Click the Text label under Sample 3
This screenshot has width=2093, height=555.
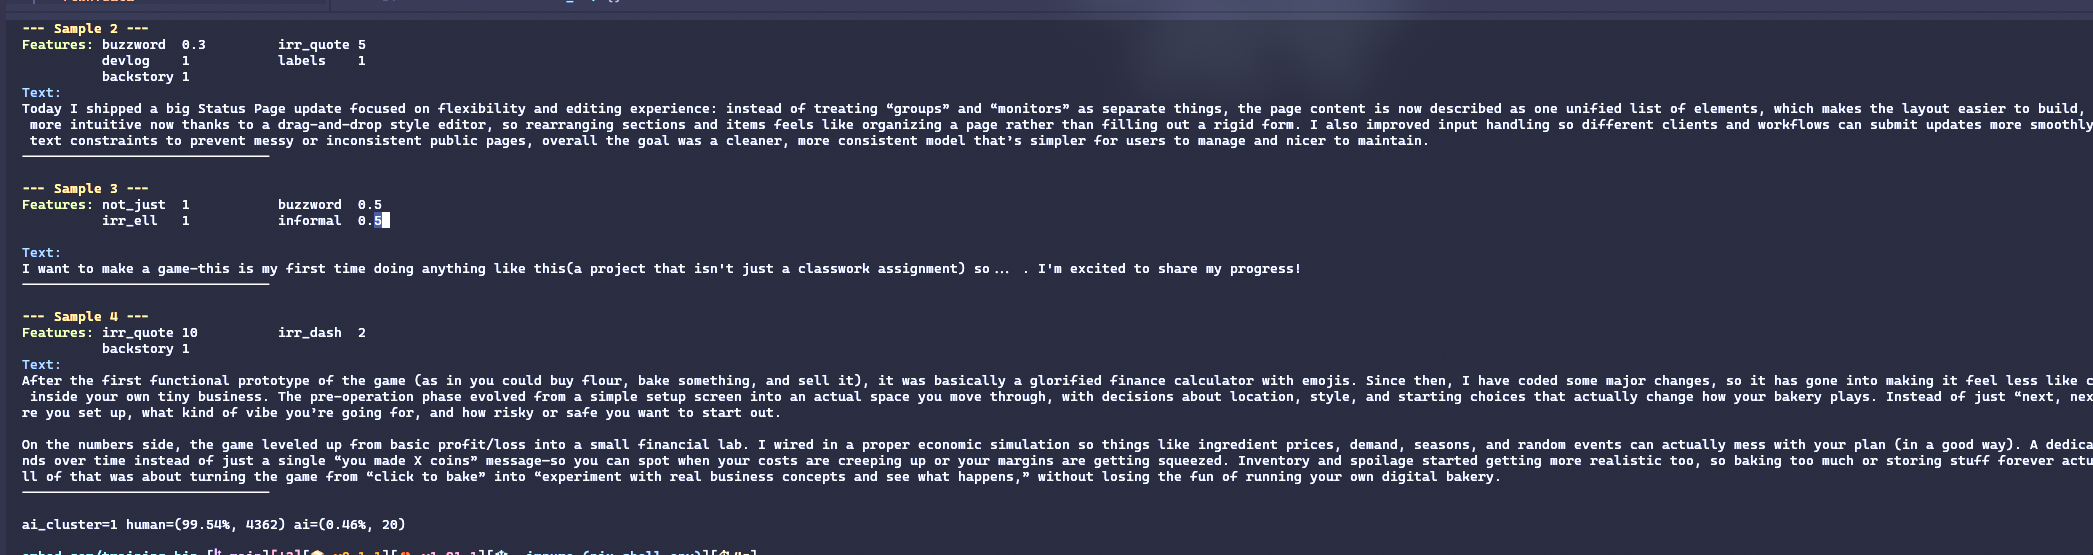tap(41, 253)
